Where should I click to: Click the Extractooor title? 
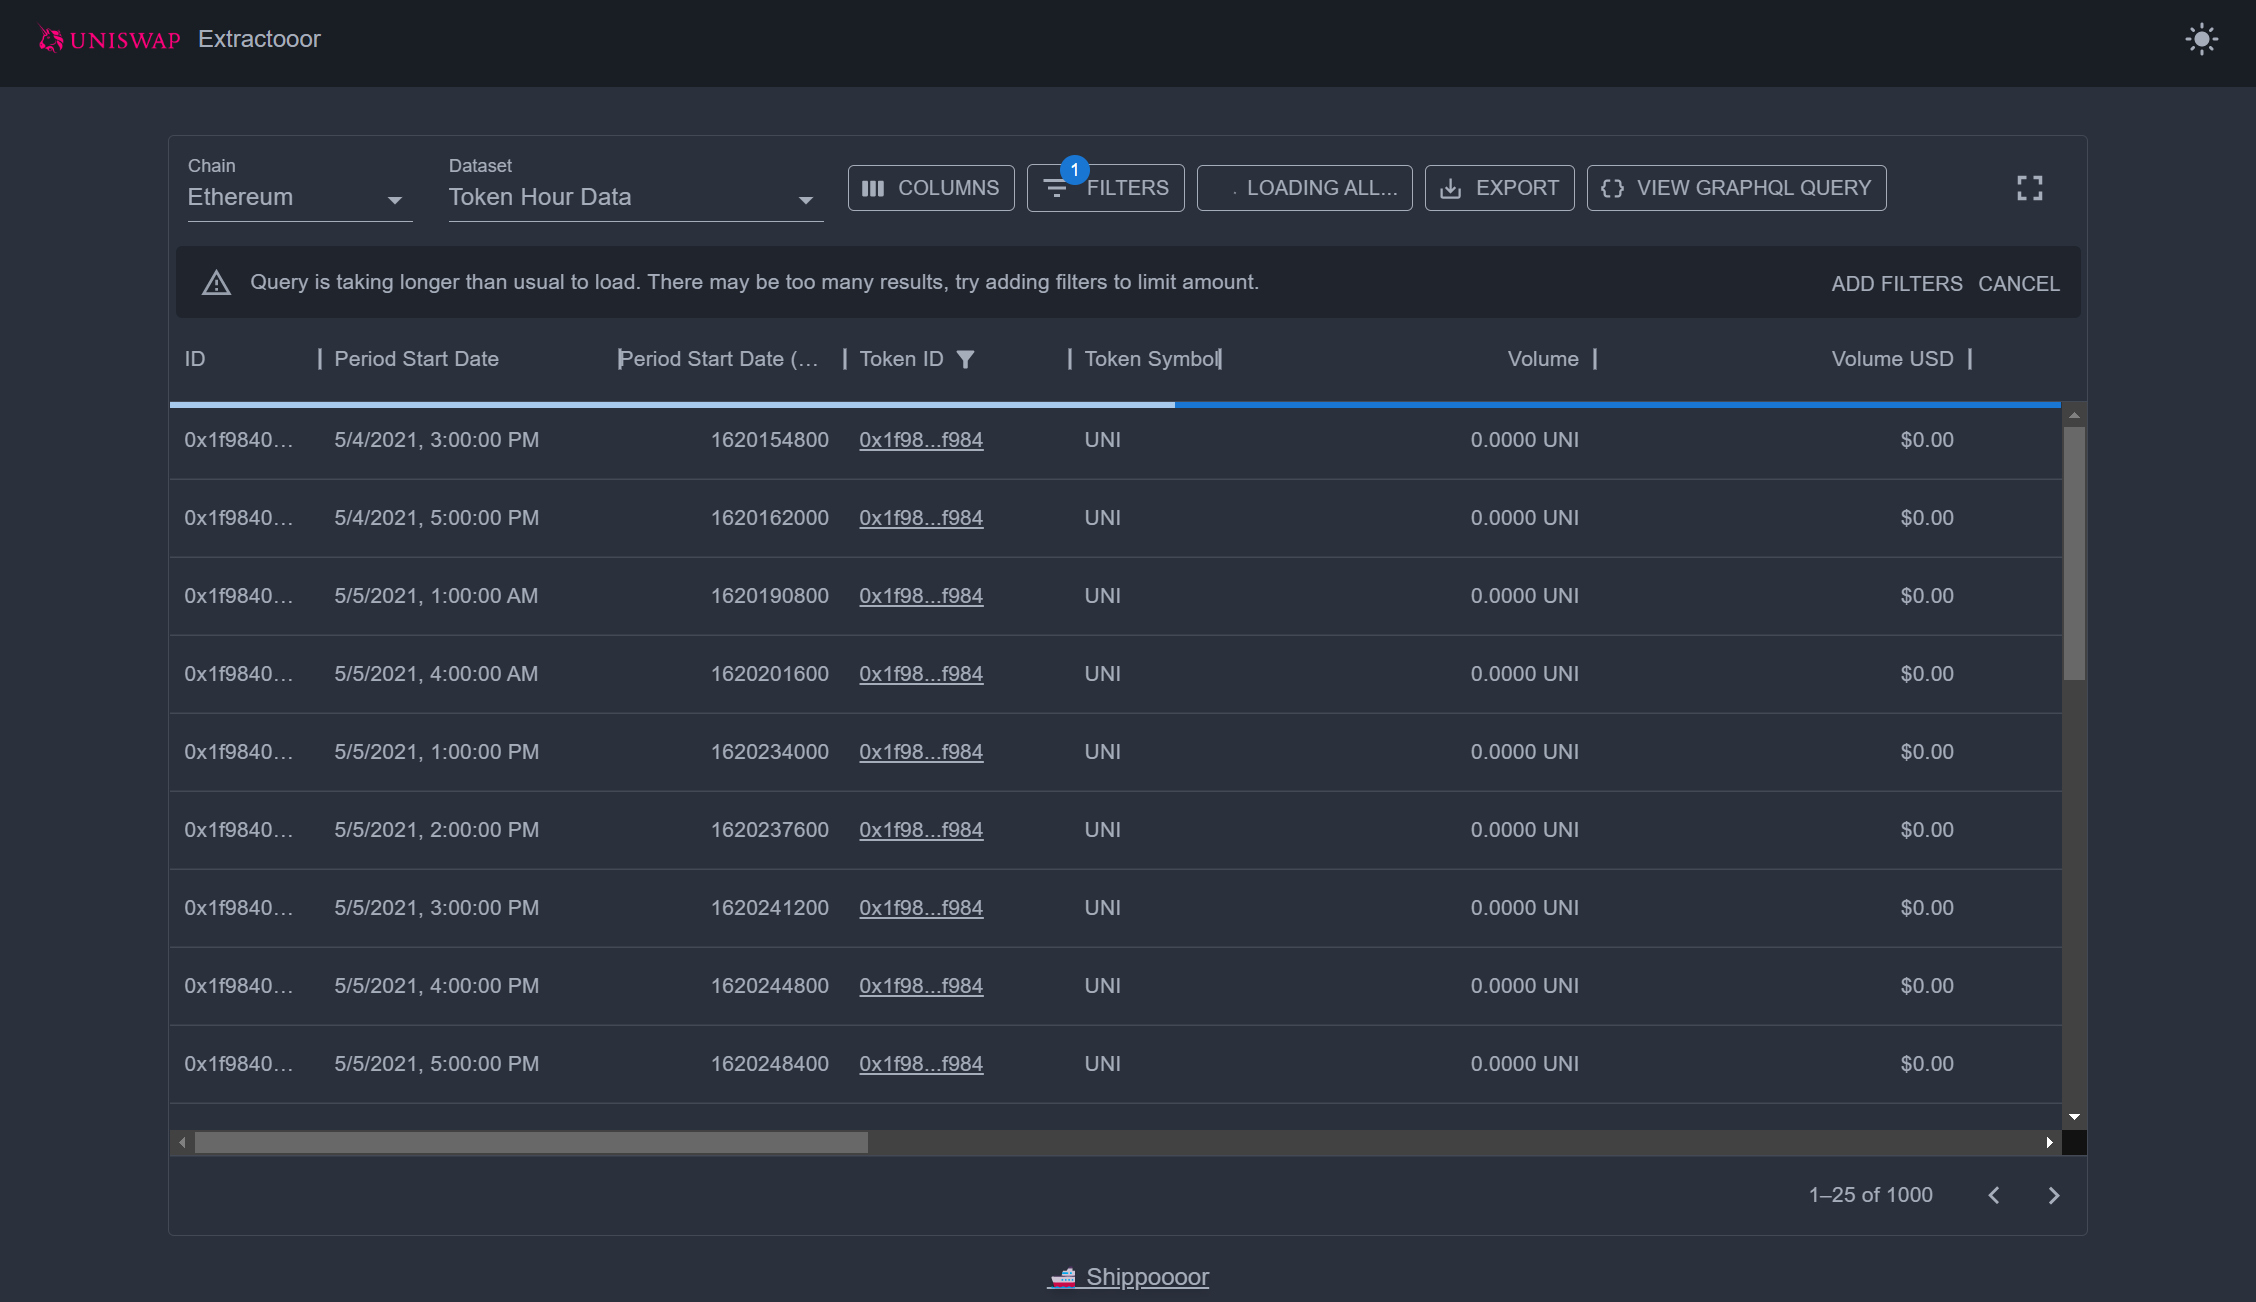259,39
